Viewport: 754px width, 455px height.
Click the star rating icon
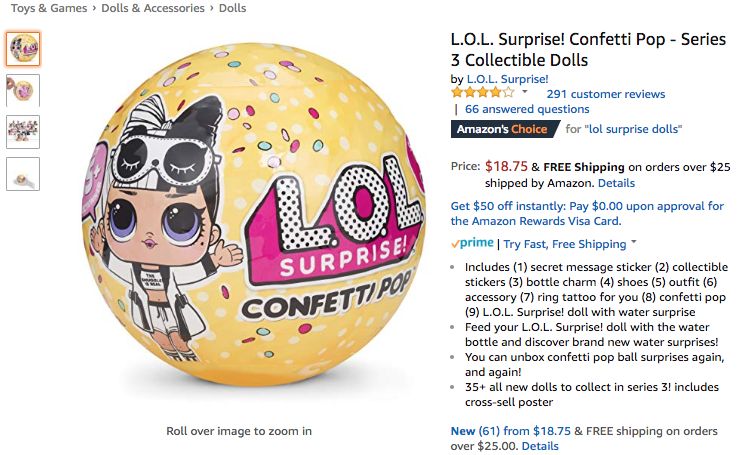tap(482, 93)
